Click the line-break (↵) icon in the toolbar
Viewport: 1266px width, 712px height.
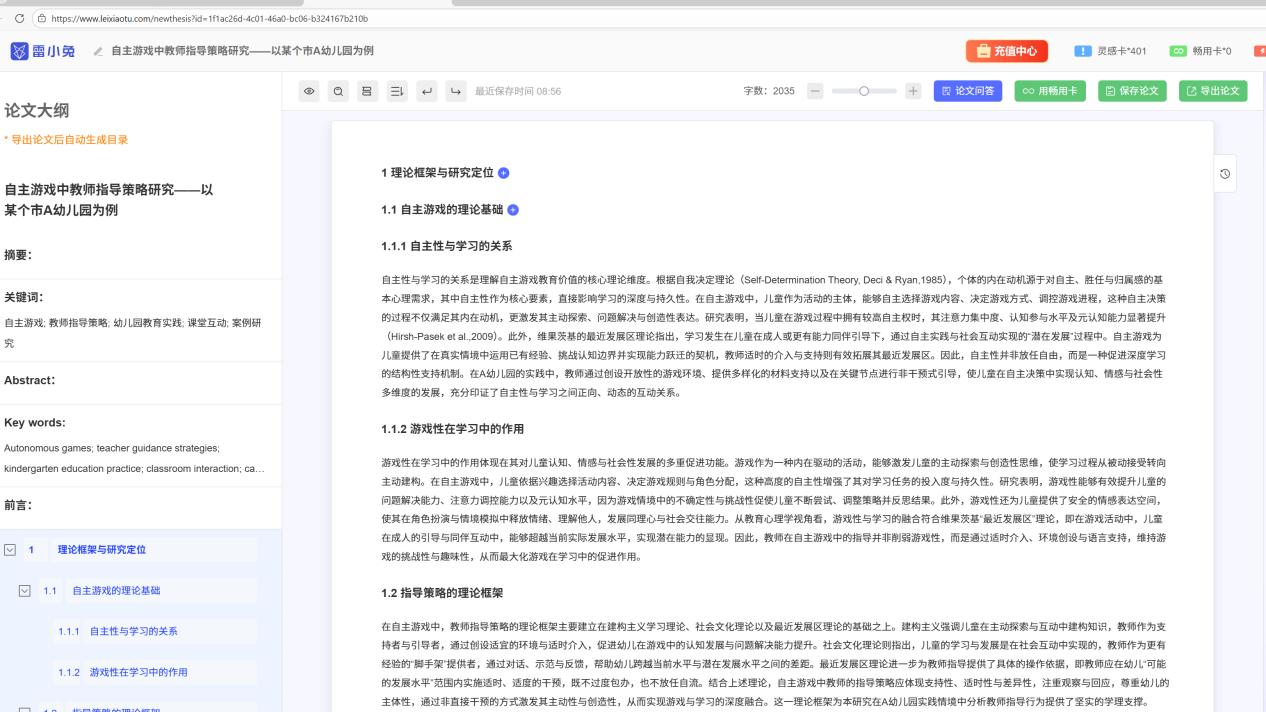pos(427,91)
